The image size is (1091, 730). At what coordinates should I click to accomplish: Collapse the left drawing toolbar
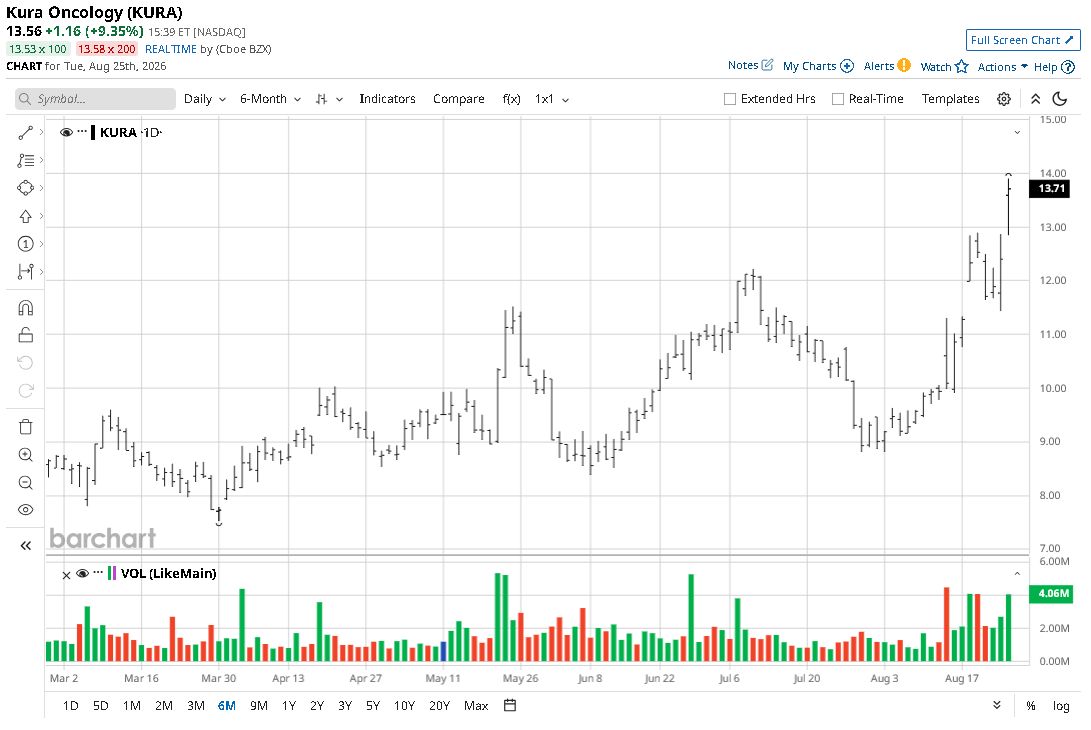coord(26,546)
